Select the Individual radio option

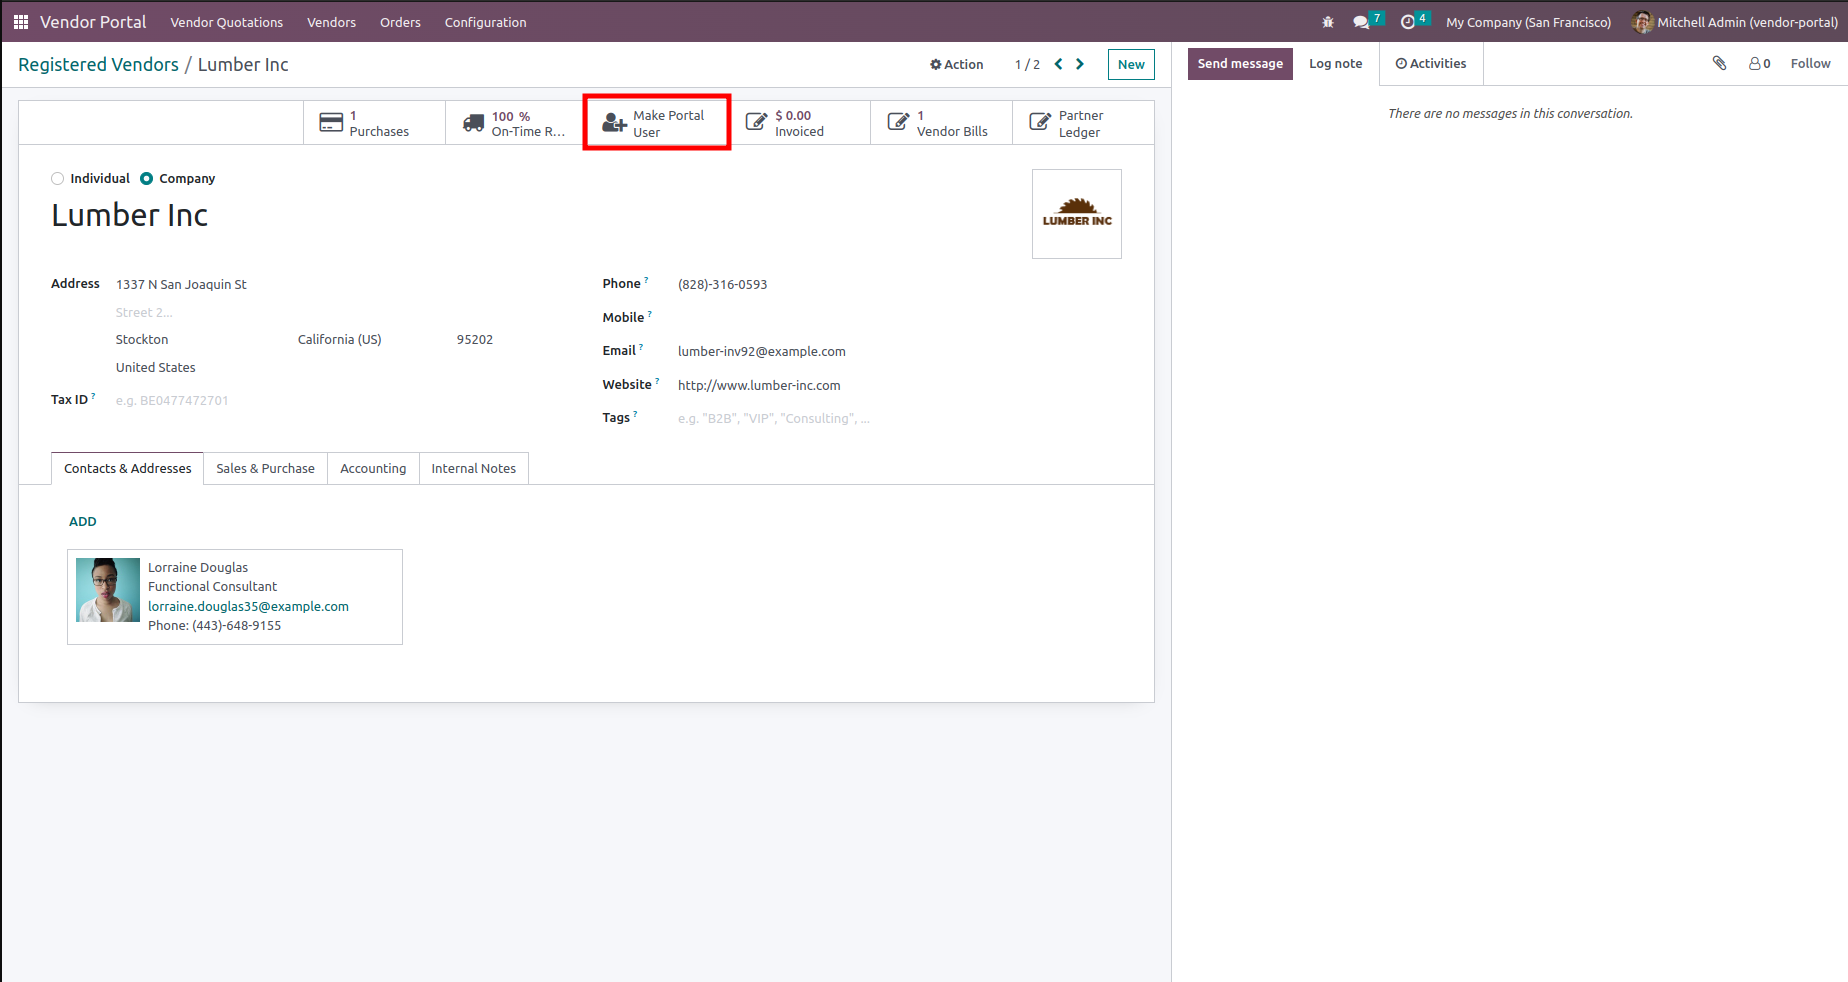coord(58,179)
